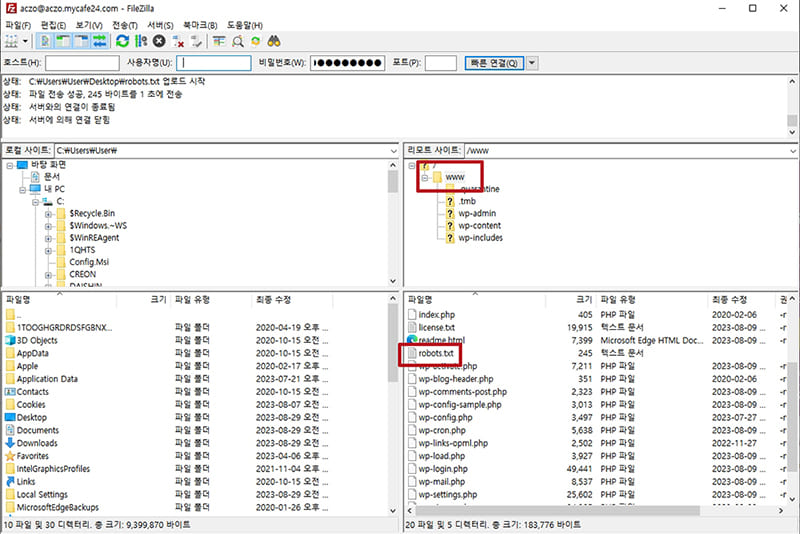Select the license.txt remote file
Viewport: 800px width, 534px height.
coord(436,327)
